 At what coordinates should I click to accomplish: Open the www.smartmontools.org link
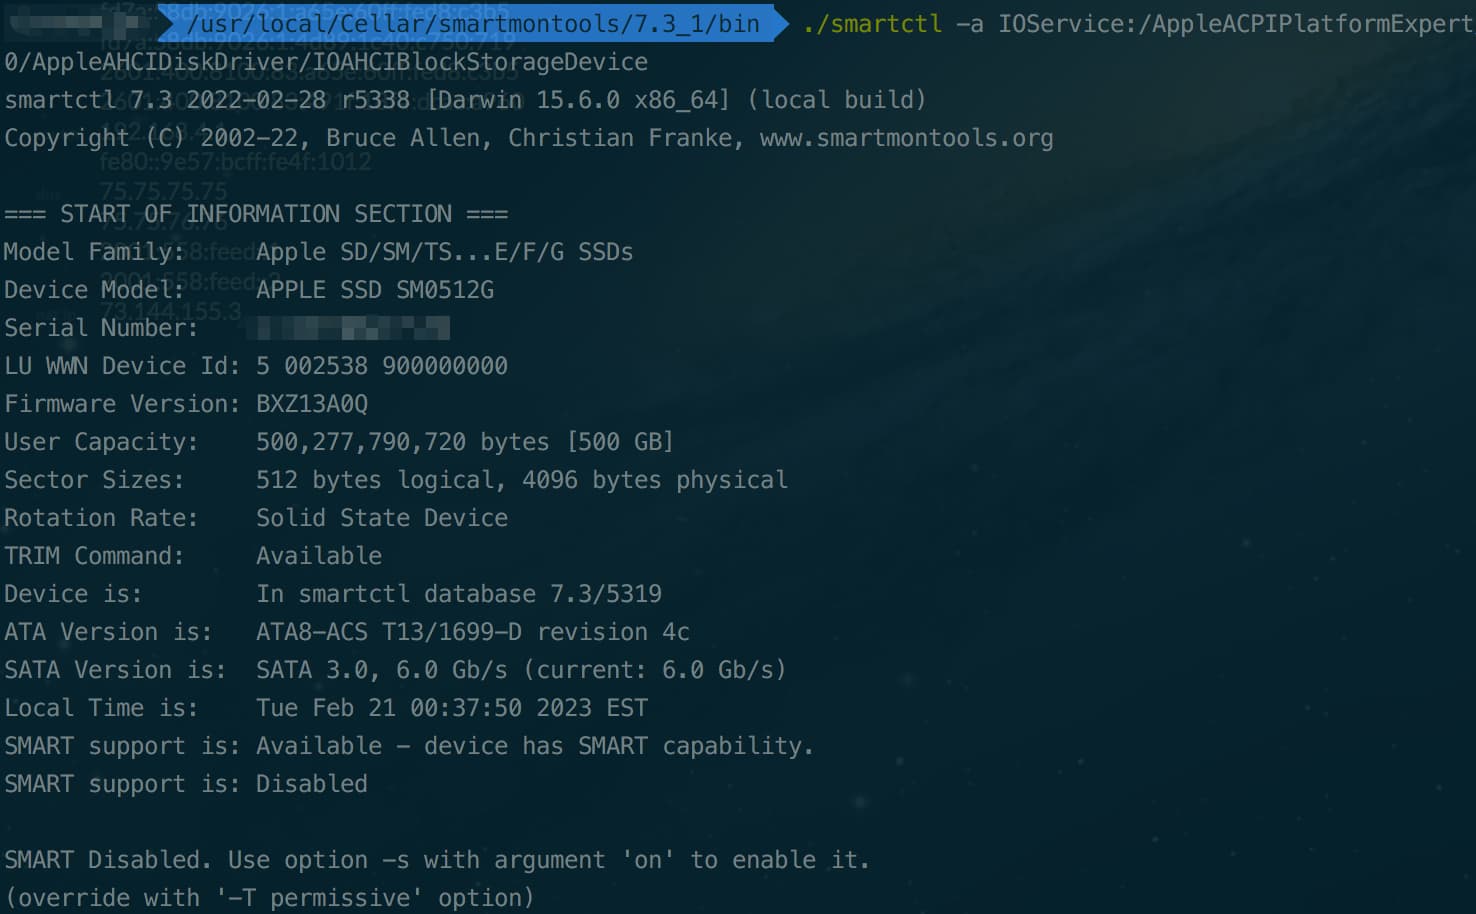[x=906, y=138]
